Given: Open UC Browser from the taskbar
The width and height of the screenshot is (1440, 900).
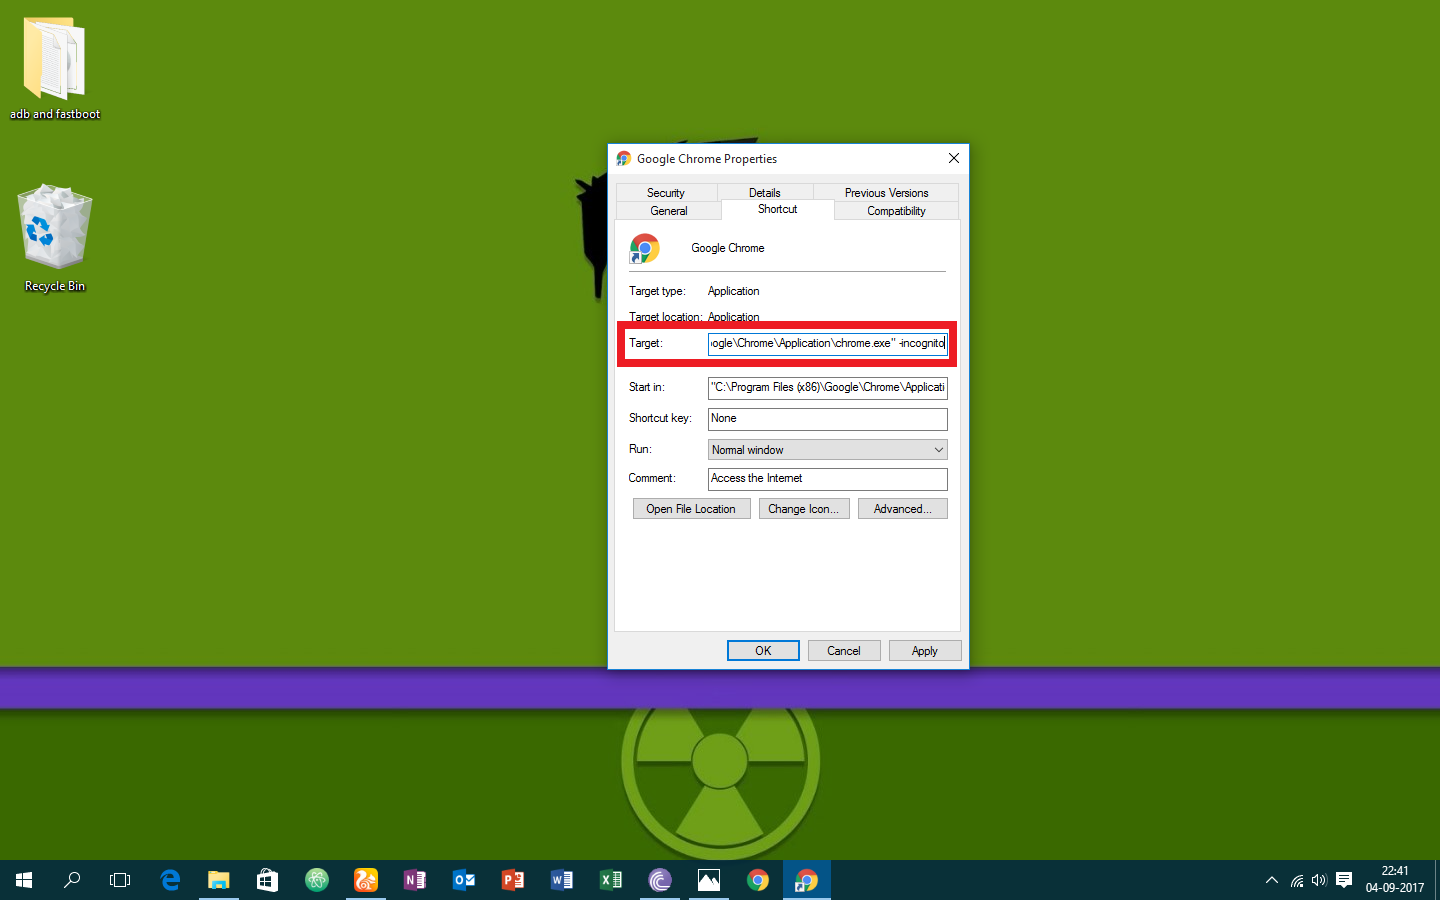Looking at the screenshot, I should (365, 880).
